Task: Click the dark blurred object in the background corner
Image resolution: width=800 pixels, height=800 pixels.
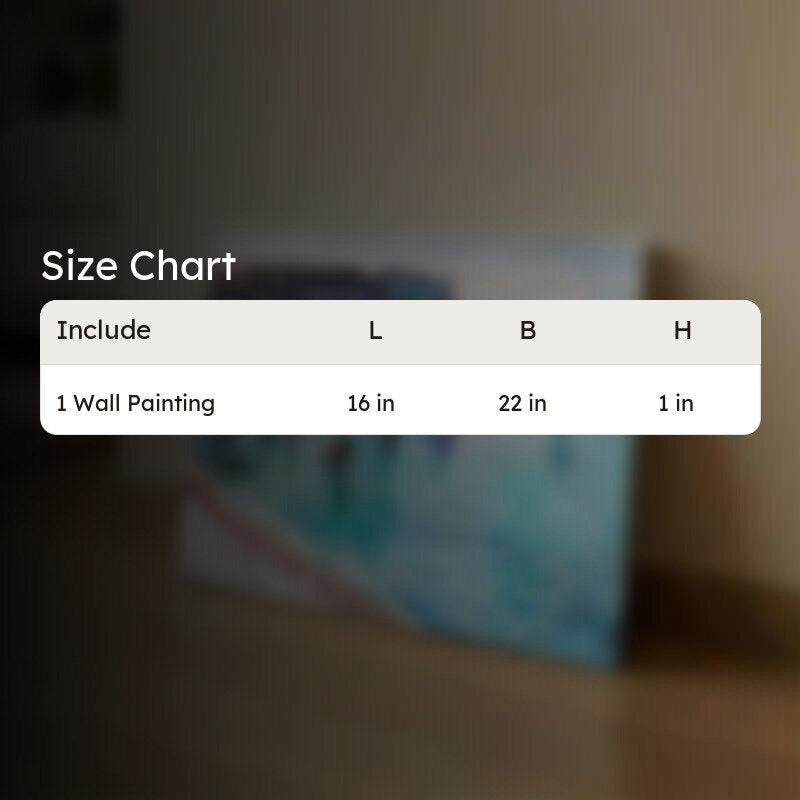Action: pos(77,56)
